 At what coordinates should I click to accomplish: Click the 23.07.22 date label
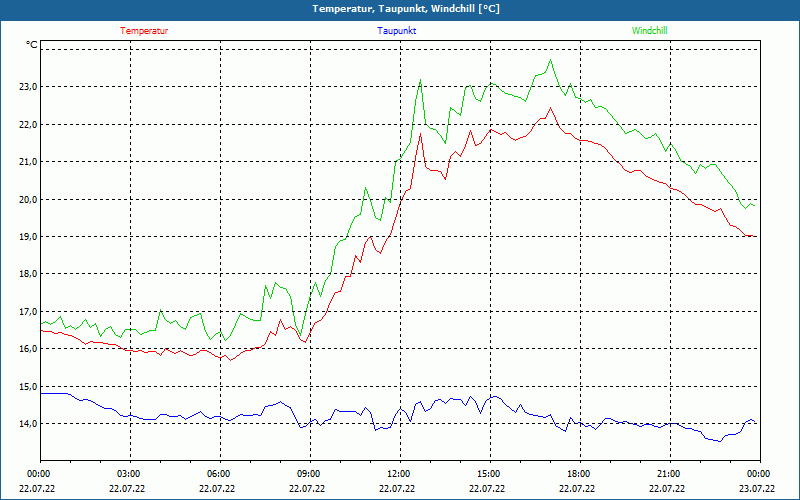tap(756, 489)
